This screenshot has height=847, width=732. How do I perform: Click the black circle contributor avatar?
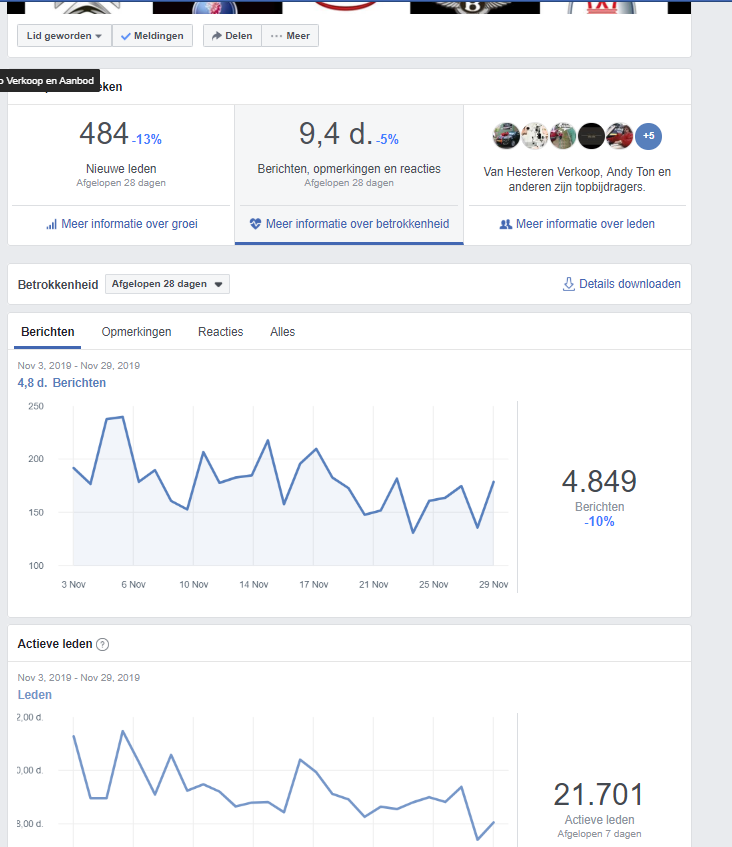pos(592,136)
